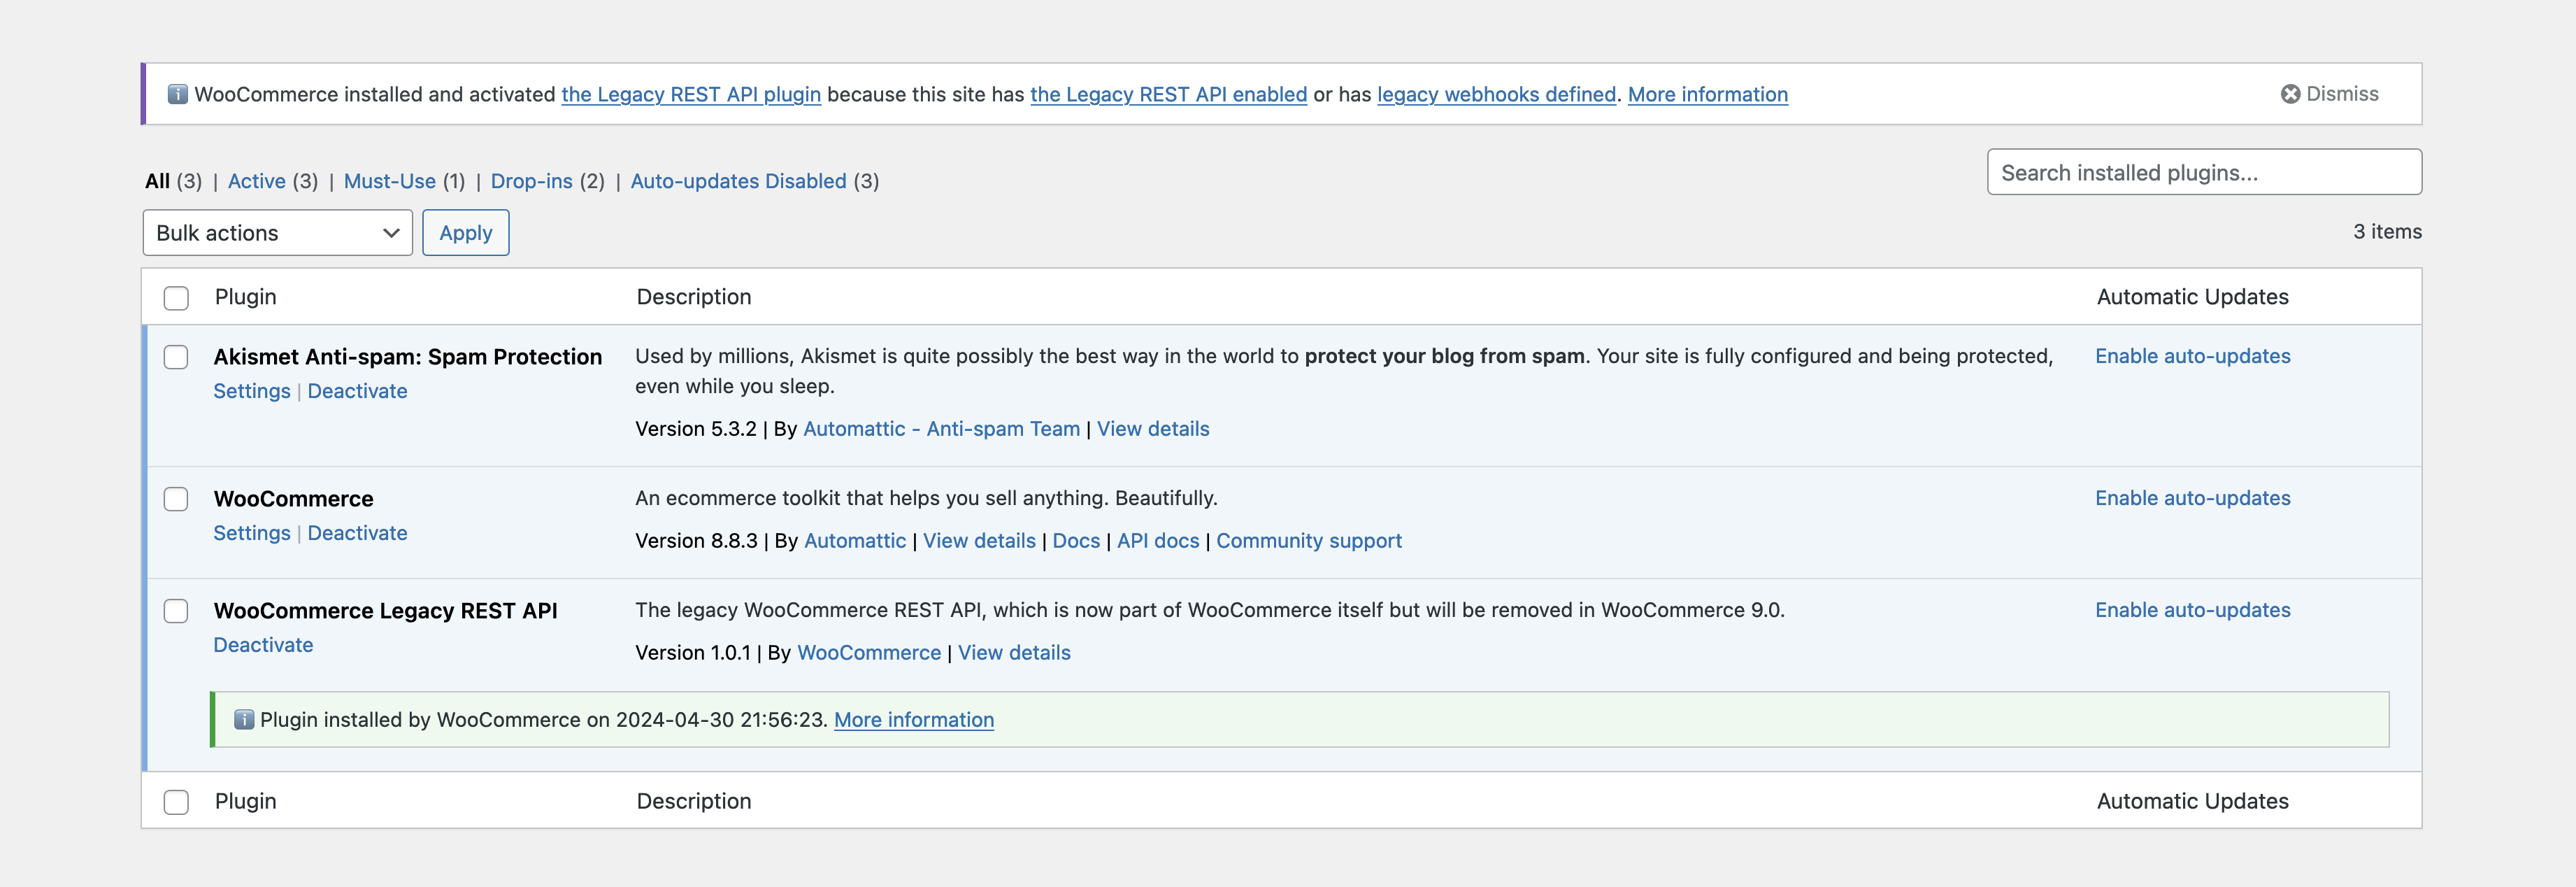Show Auto-updates Disabled plugins

click(739, 181)
